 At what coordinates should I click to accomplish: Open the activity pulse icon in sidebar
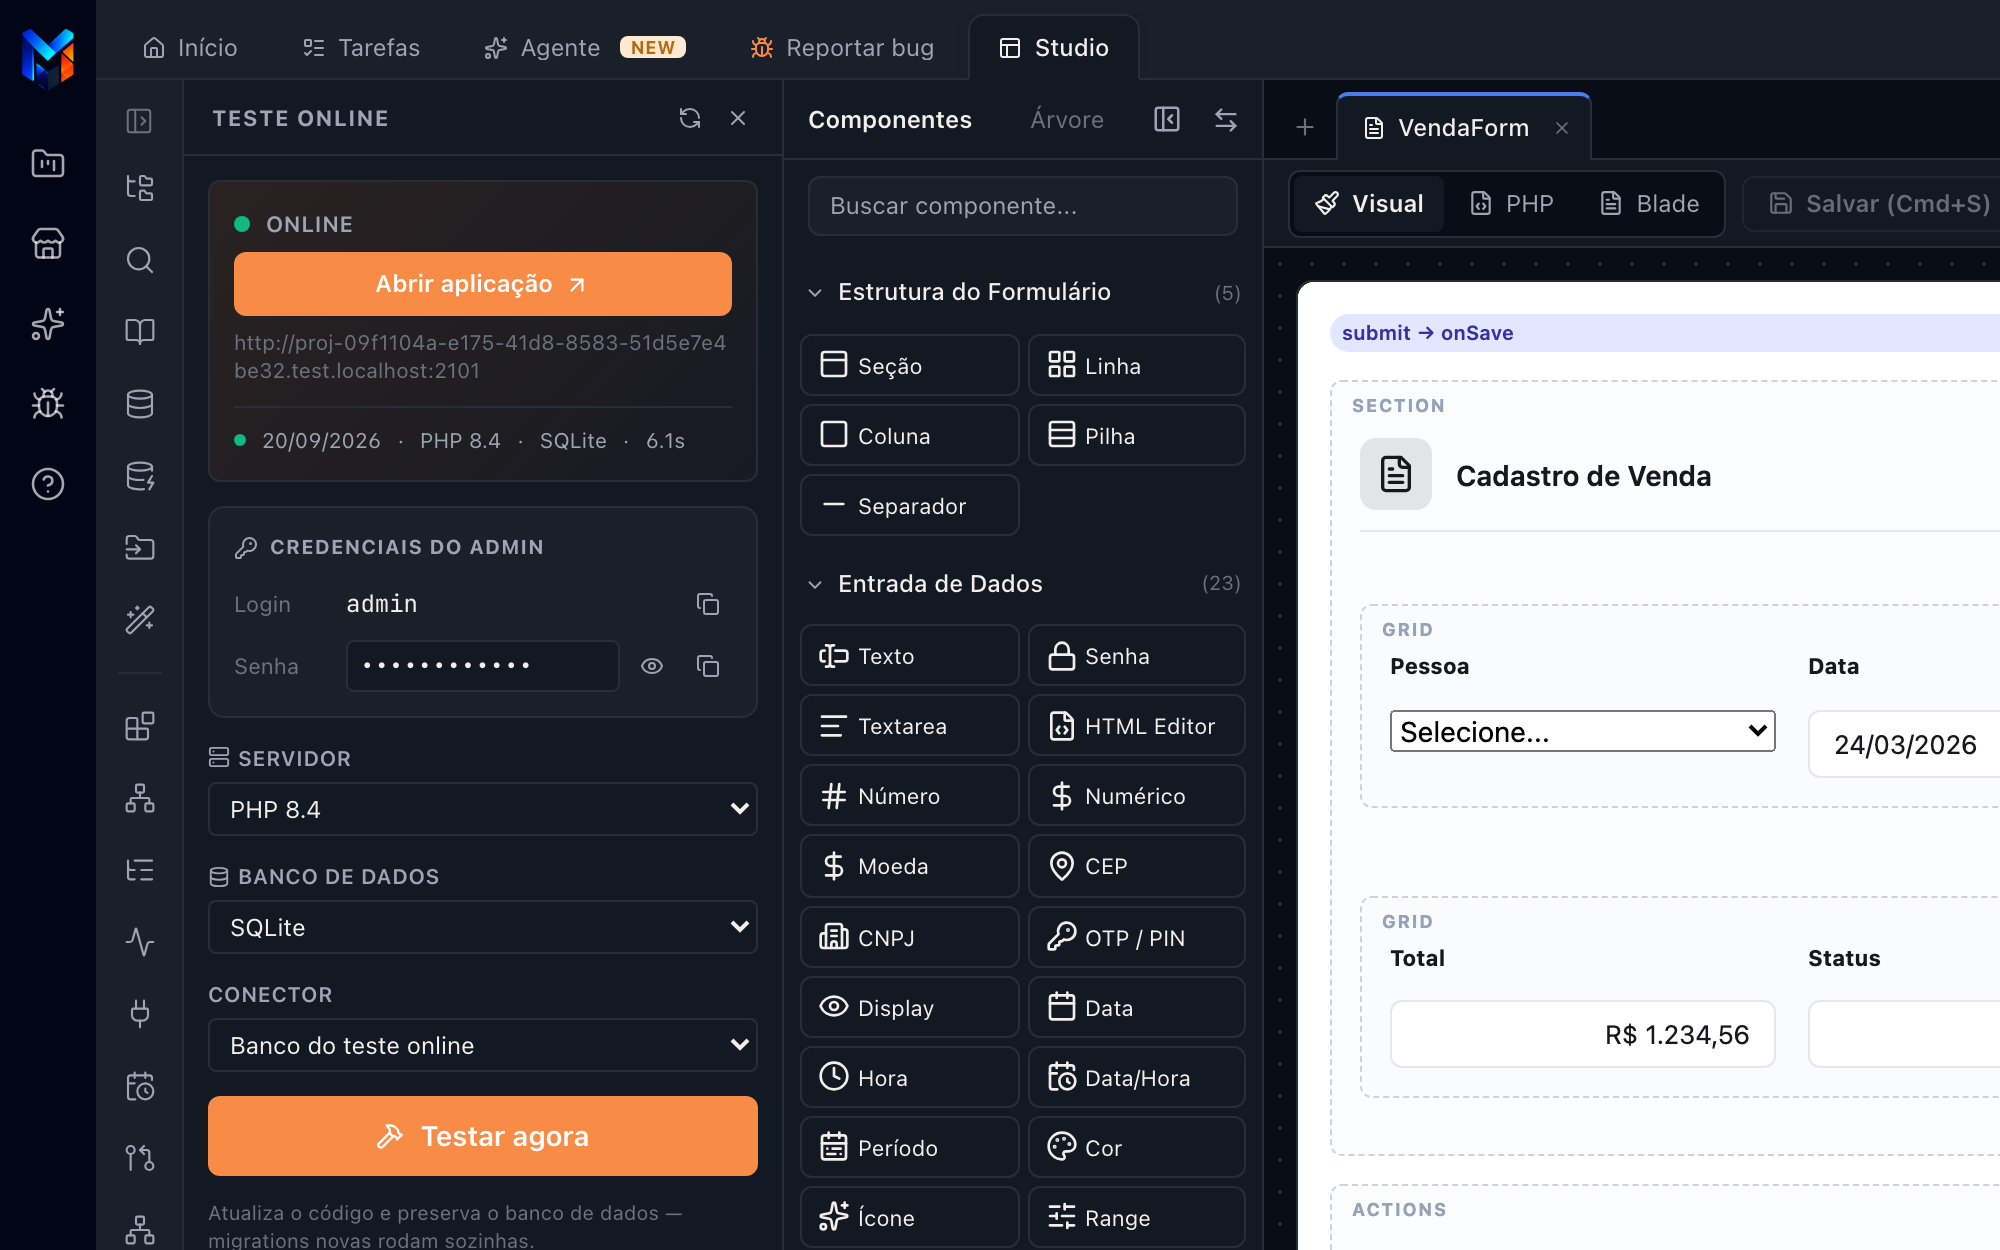140,942
